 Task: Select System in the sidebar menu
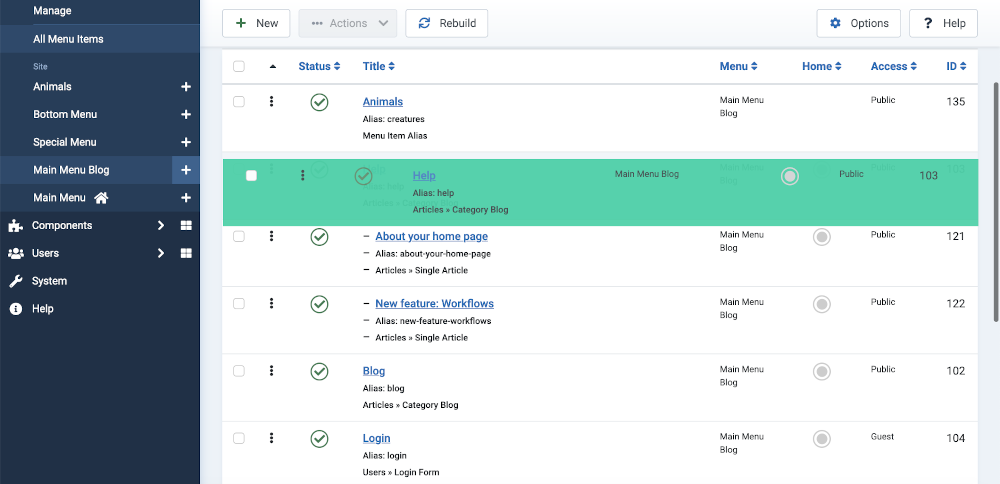coord(49,281)
